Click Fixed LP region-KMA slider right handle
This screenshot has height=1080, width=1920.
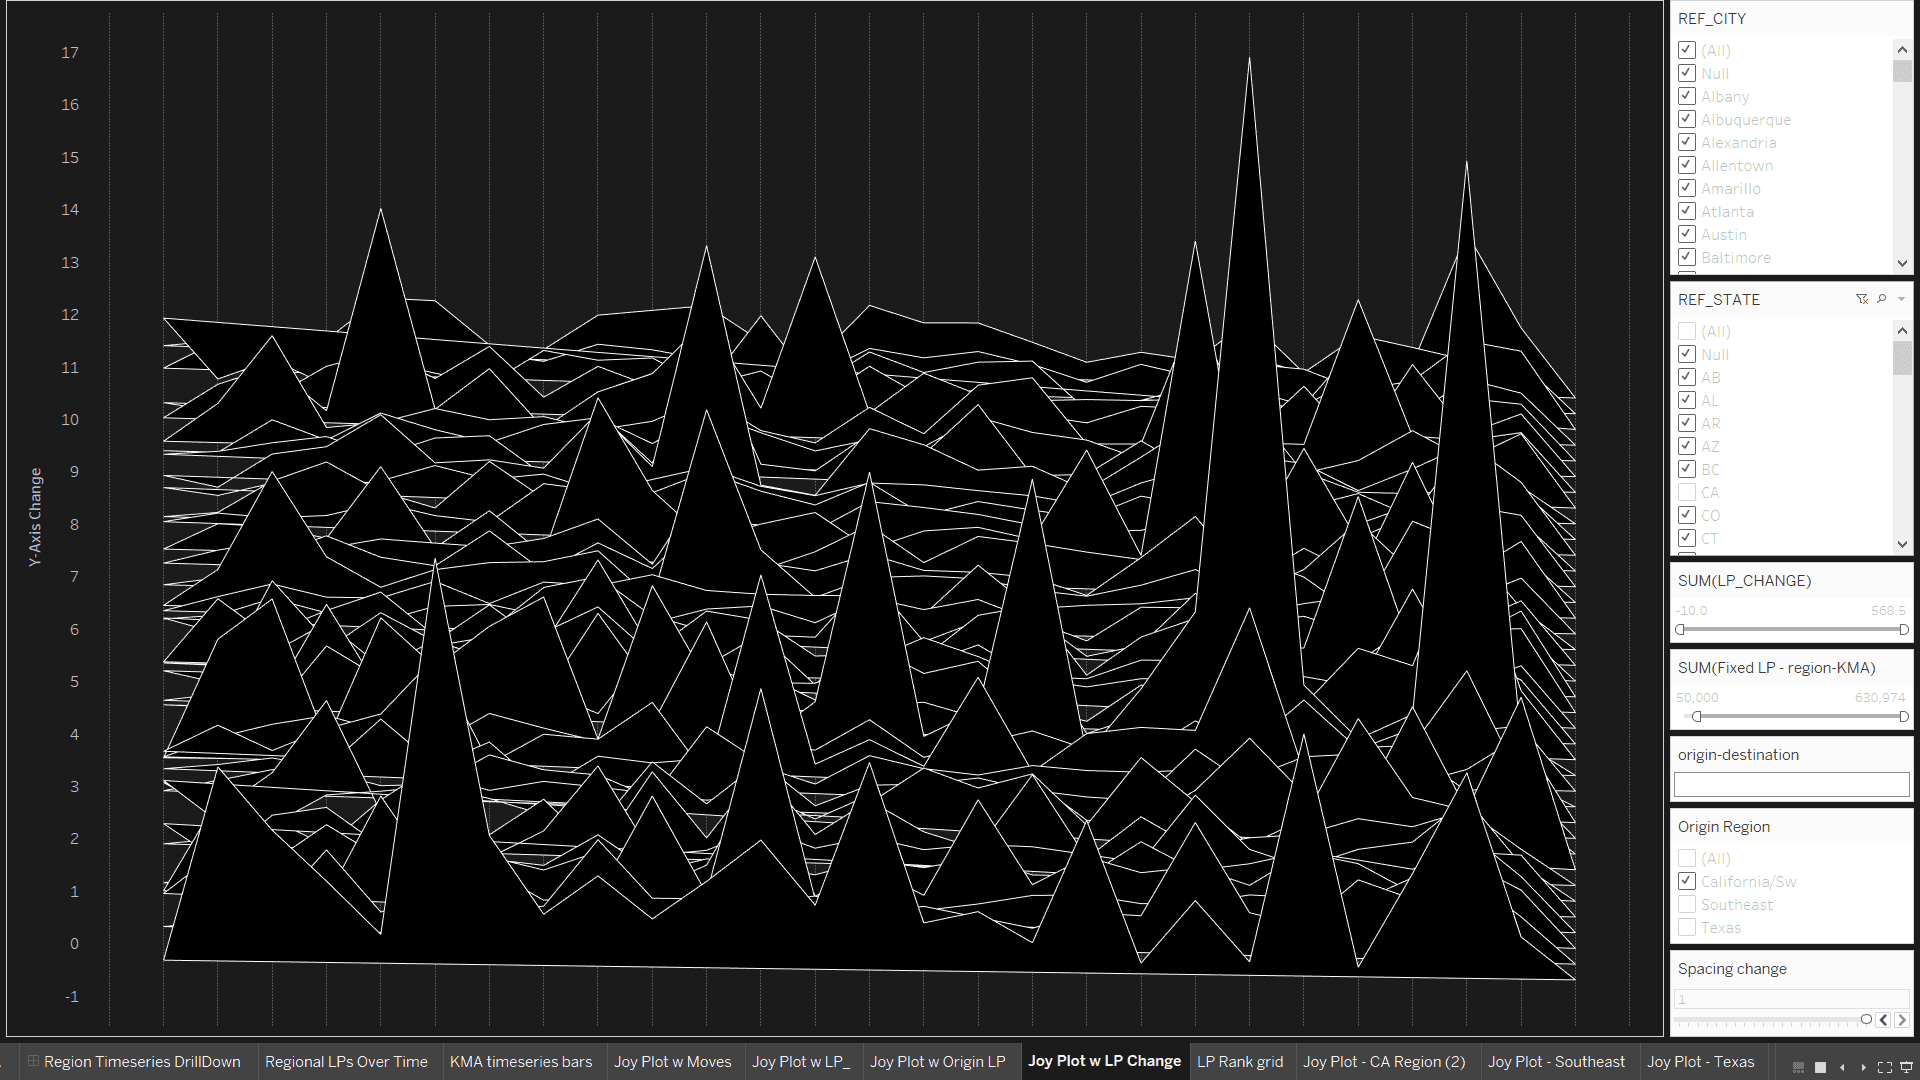point(1904,716)
